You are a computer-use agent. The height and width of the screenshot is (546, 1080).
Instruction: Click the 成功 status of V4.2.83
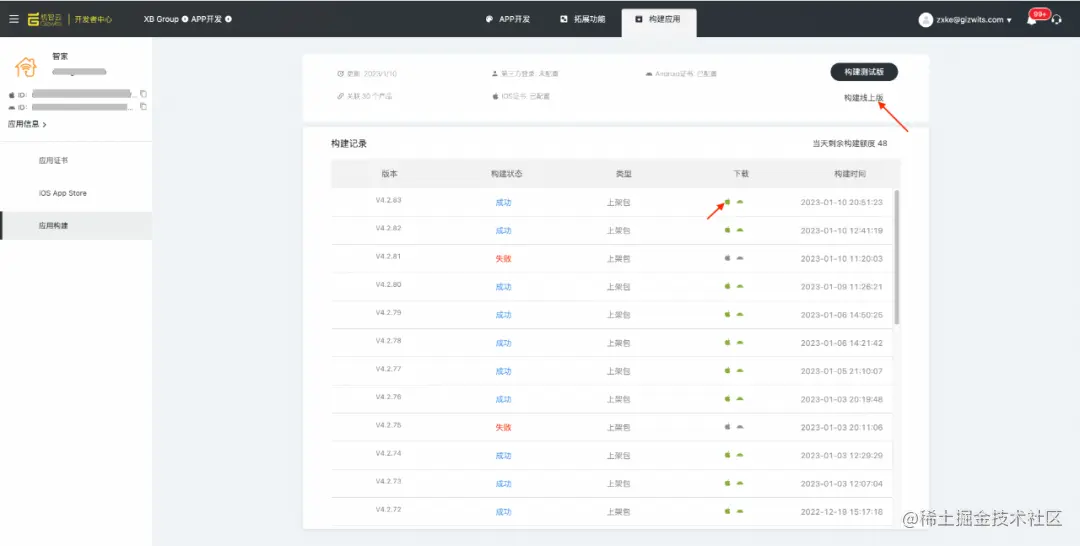[503, 203]
